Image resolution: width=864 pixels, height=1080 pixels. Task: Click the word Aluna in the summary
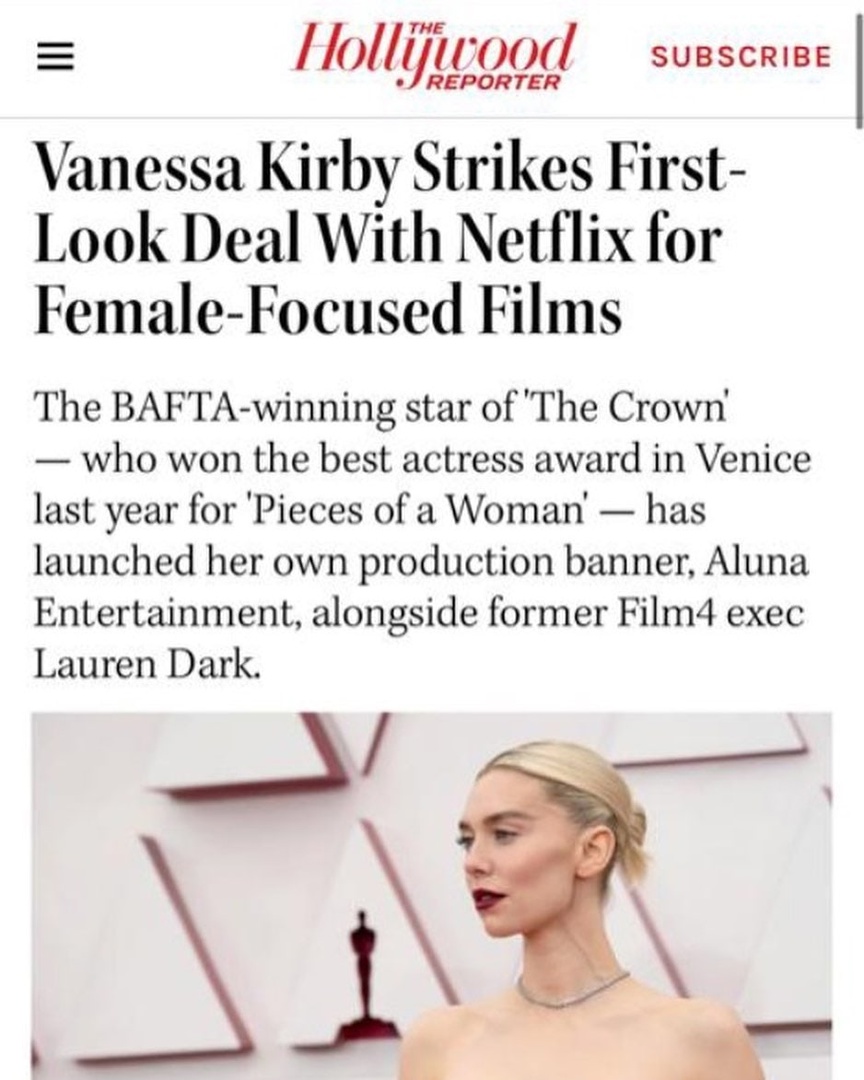click(765, 562)
